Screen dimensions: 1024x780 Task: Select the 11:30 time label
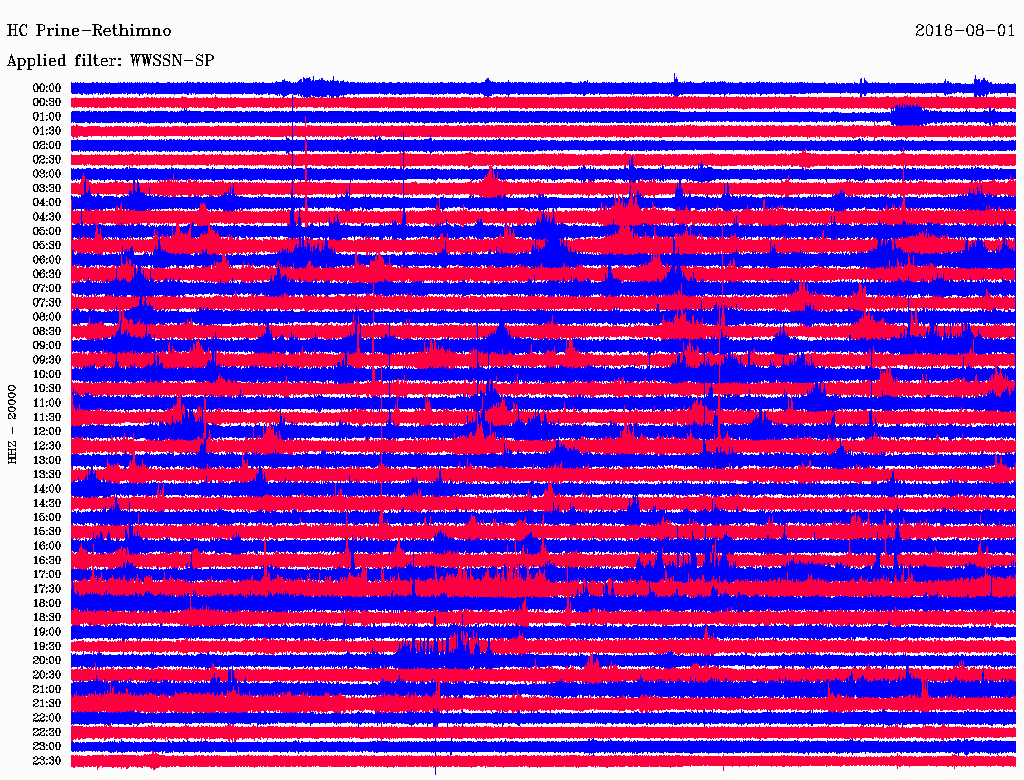click(x=46, y=417)
